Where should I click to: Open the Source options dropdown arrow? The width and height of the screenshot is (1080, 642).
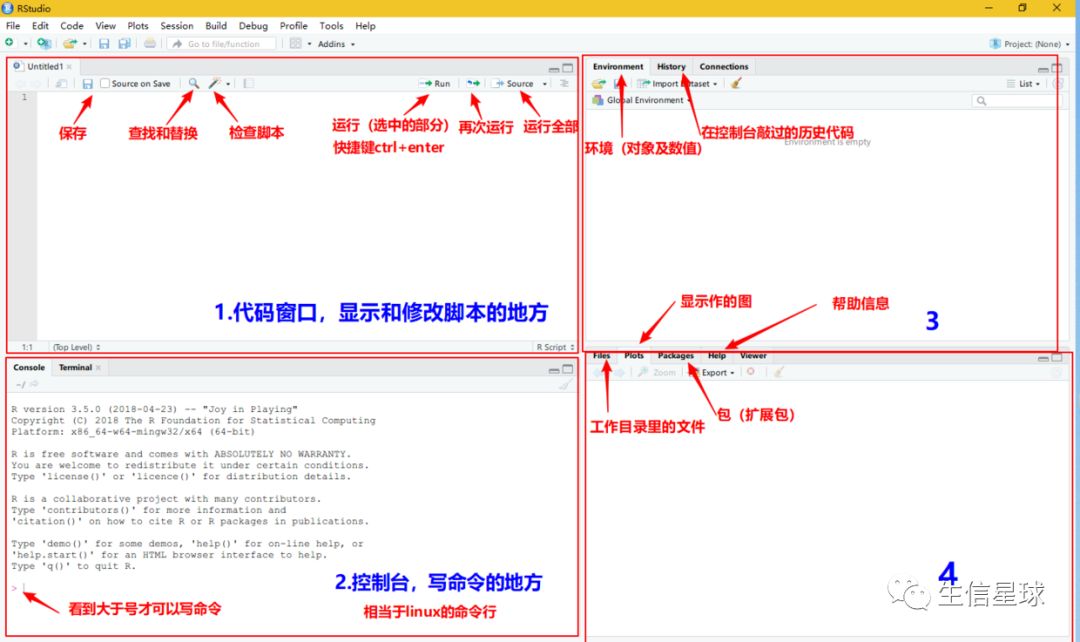[545, 84]
